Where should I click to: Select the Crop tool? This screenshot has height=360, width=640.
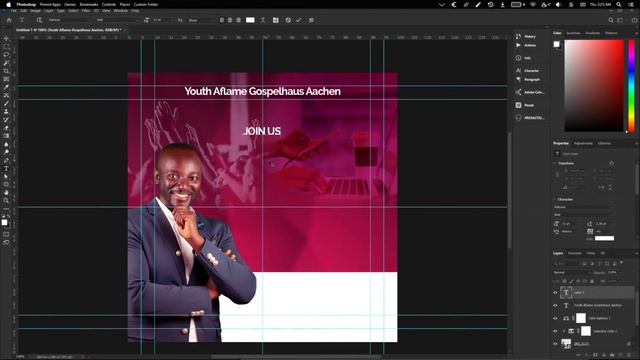click(6, 71)
